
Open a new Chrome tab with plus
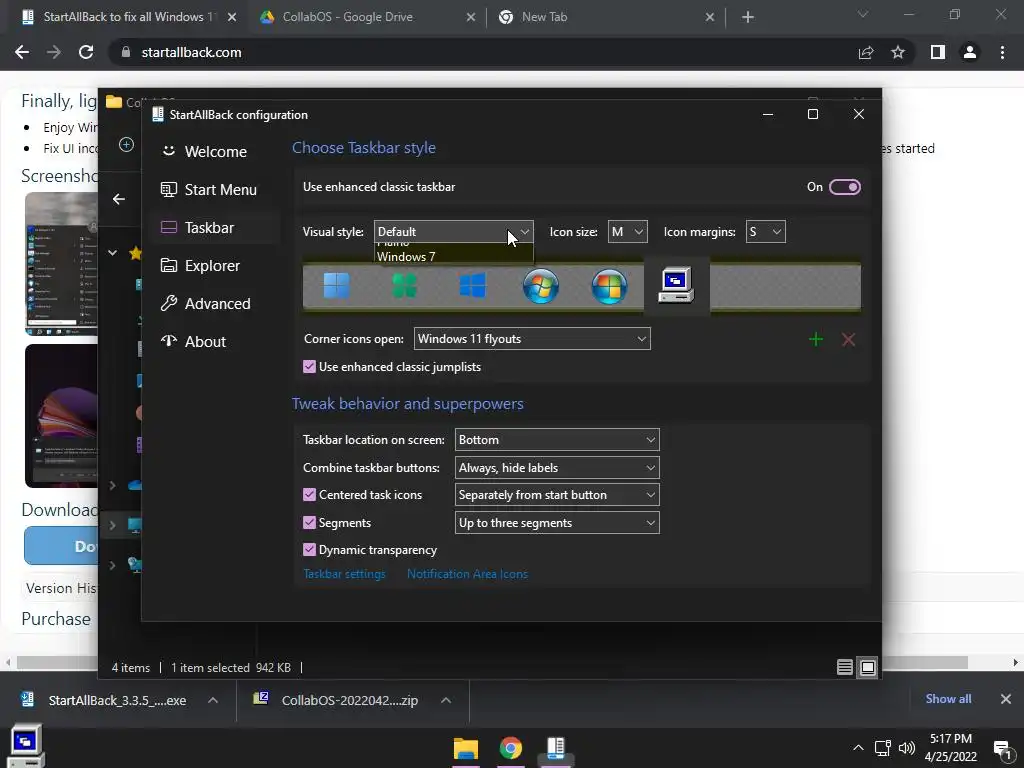coord(748,18)
